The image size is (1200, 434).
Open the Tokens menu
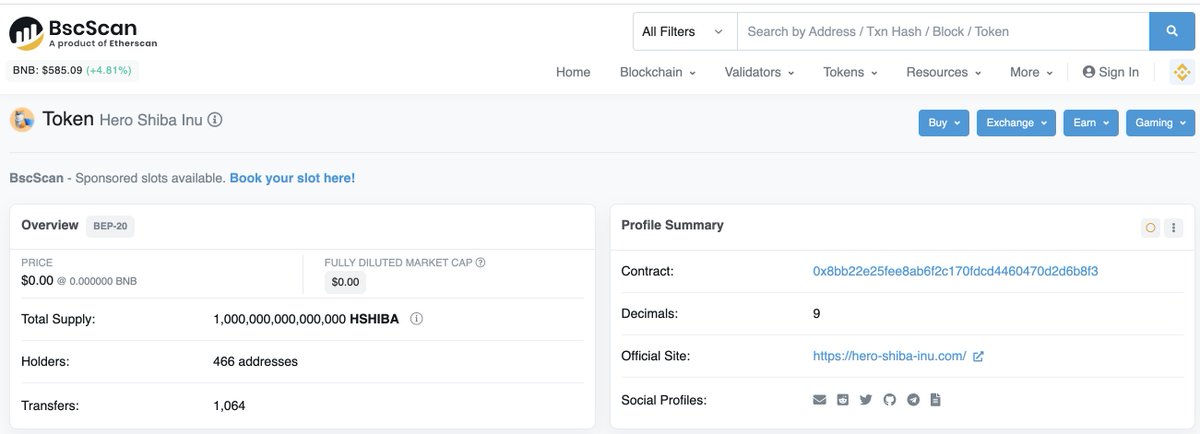pos(850,72)
